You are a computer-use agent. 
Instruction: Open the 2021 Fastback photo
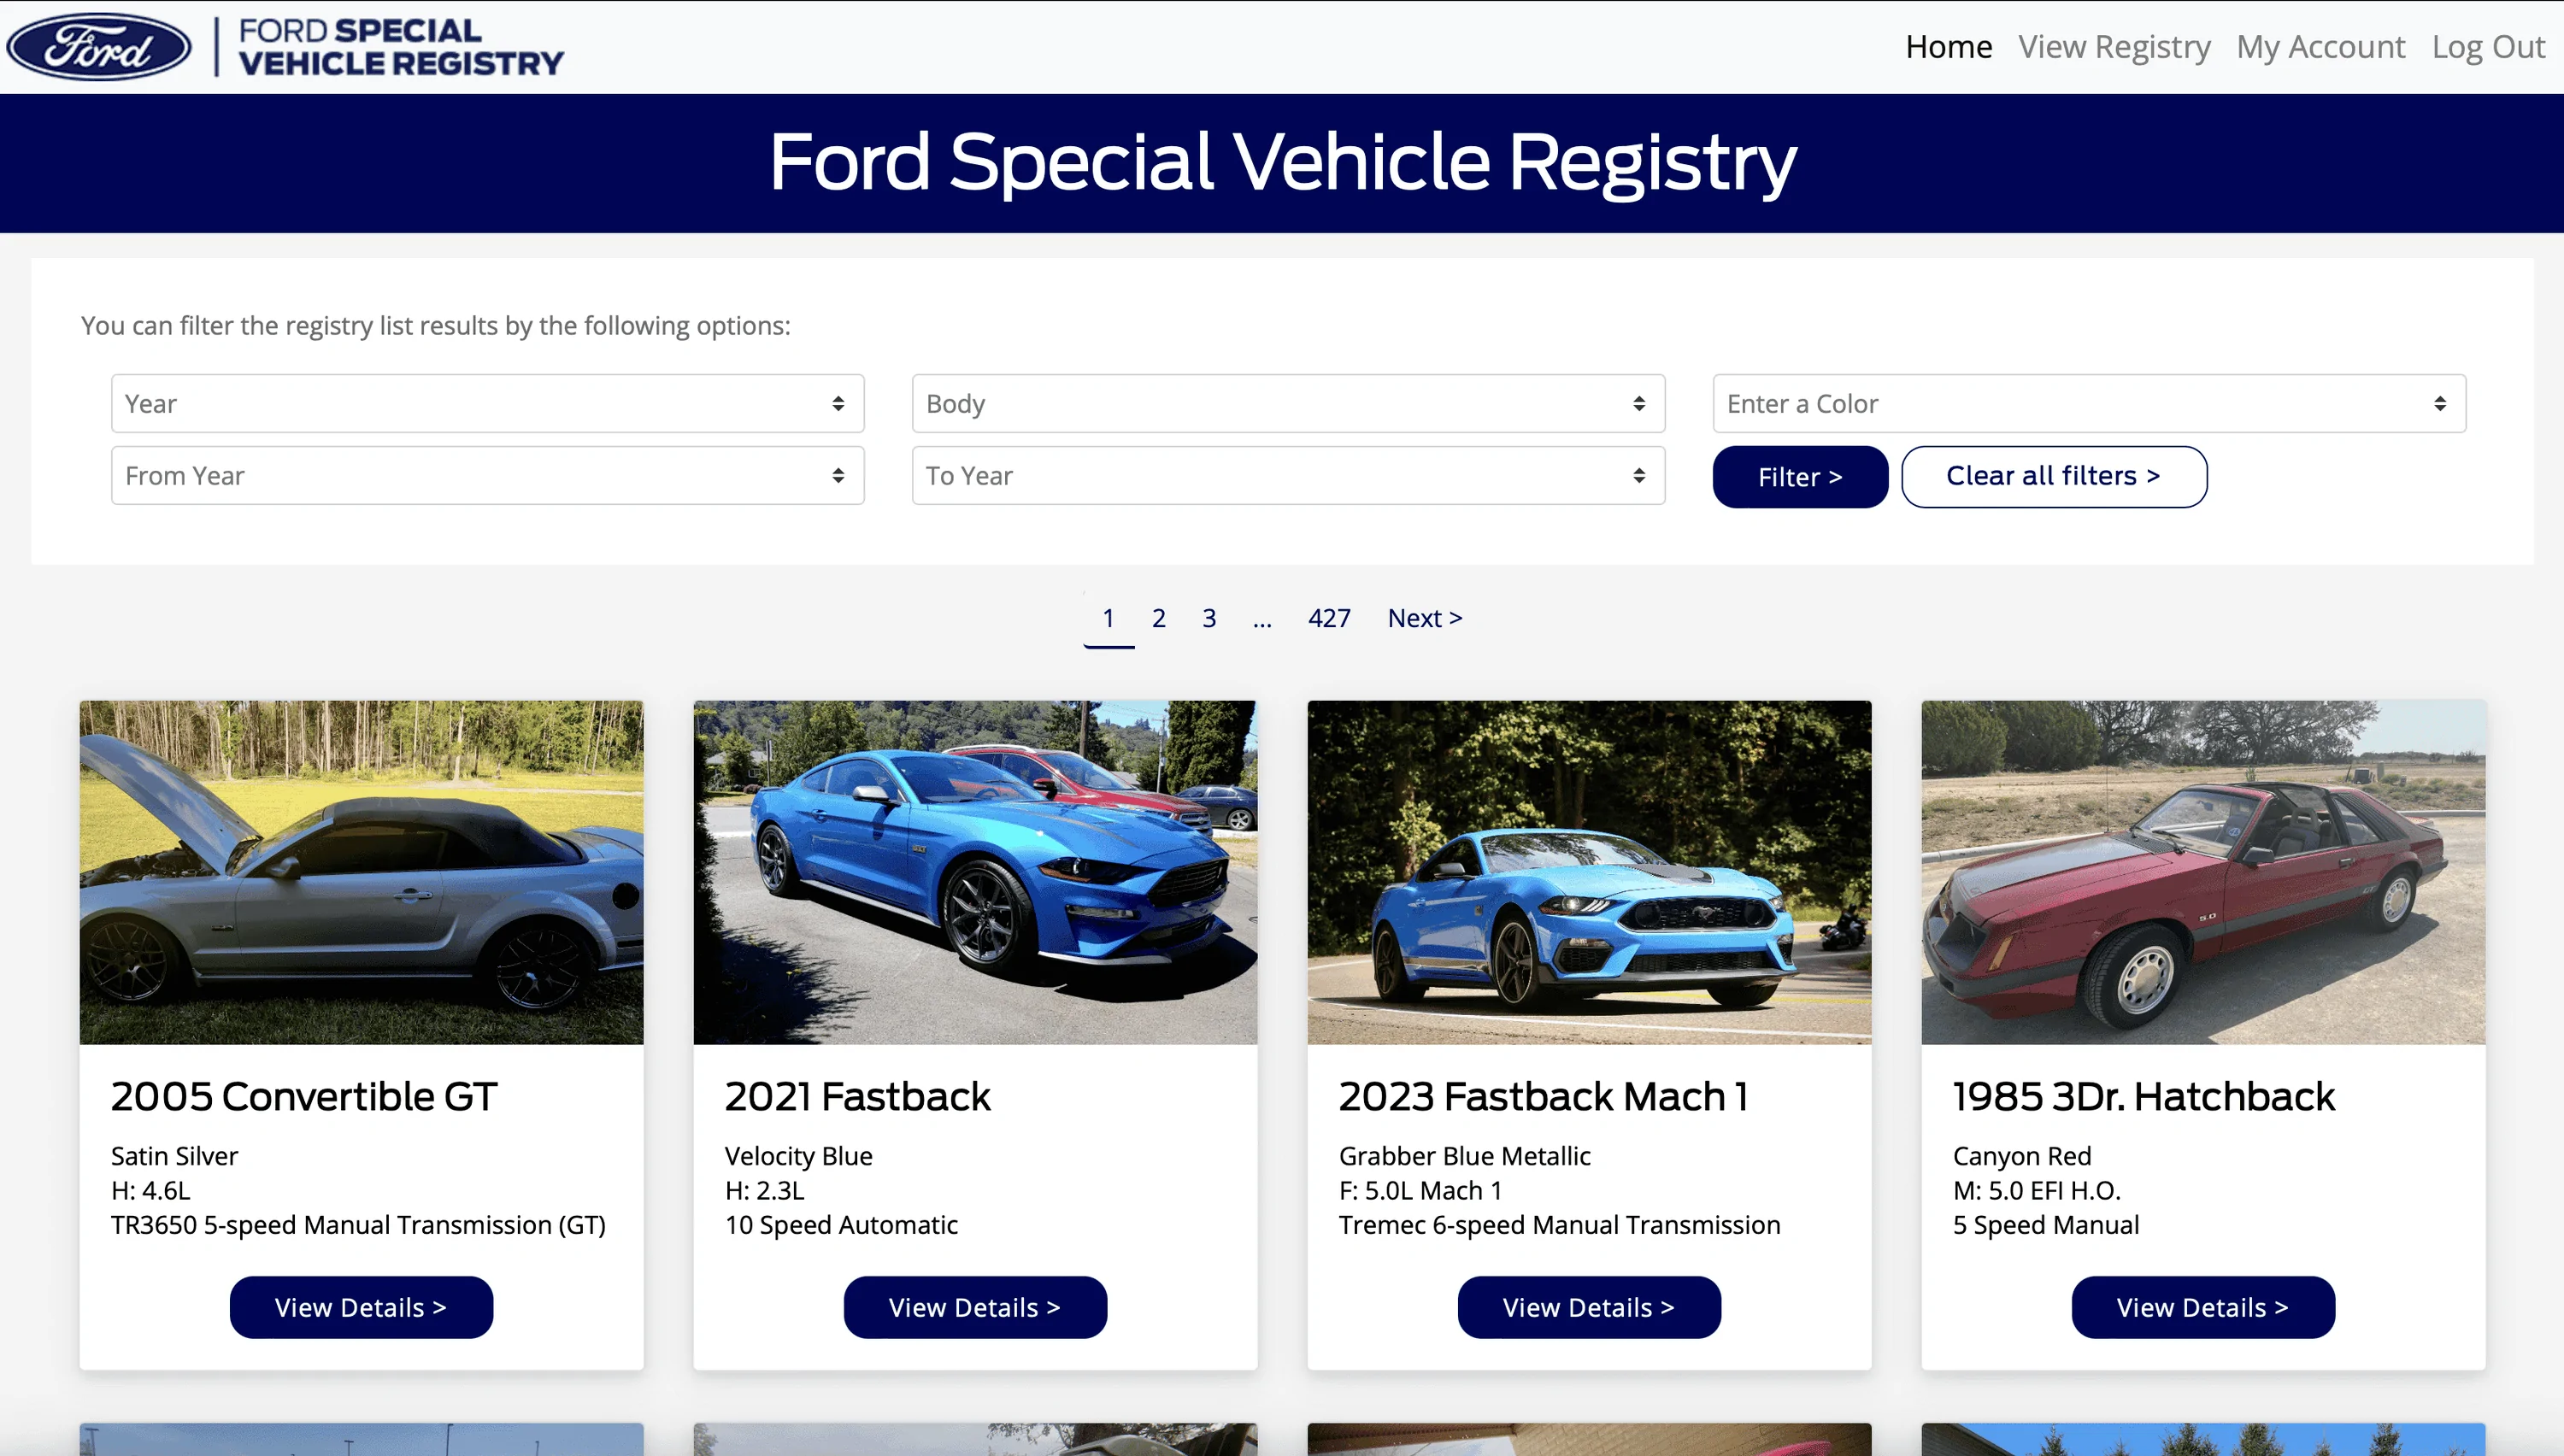[x=975, y=872]
